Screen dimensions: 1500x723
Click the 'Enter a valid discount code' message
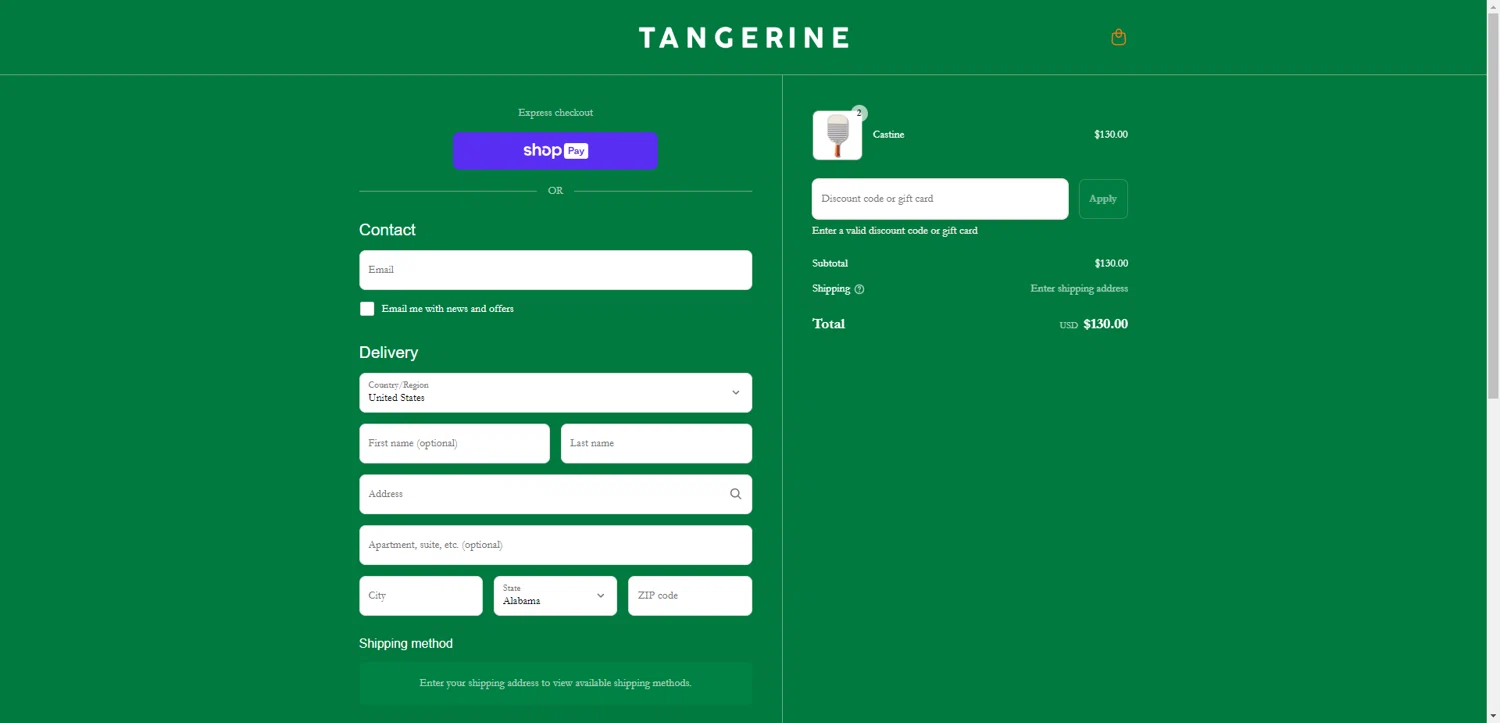(895, 231)
